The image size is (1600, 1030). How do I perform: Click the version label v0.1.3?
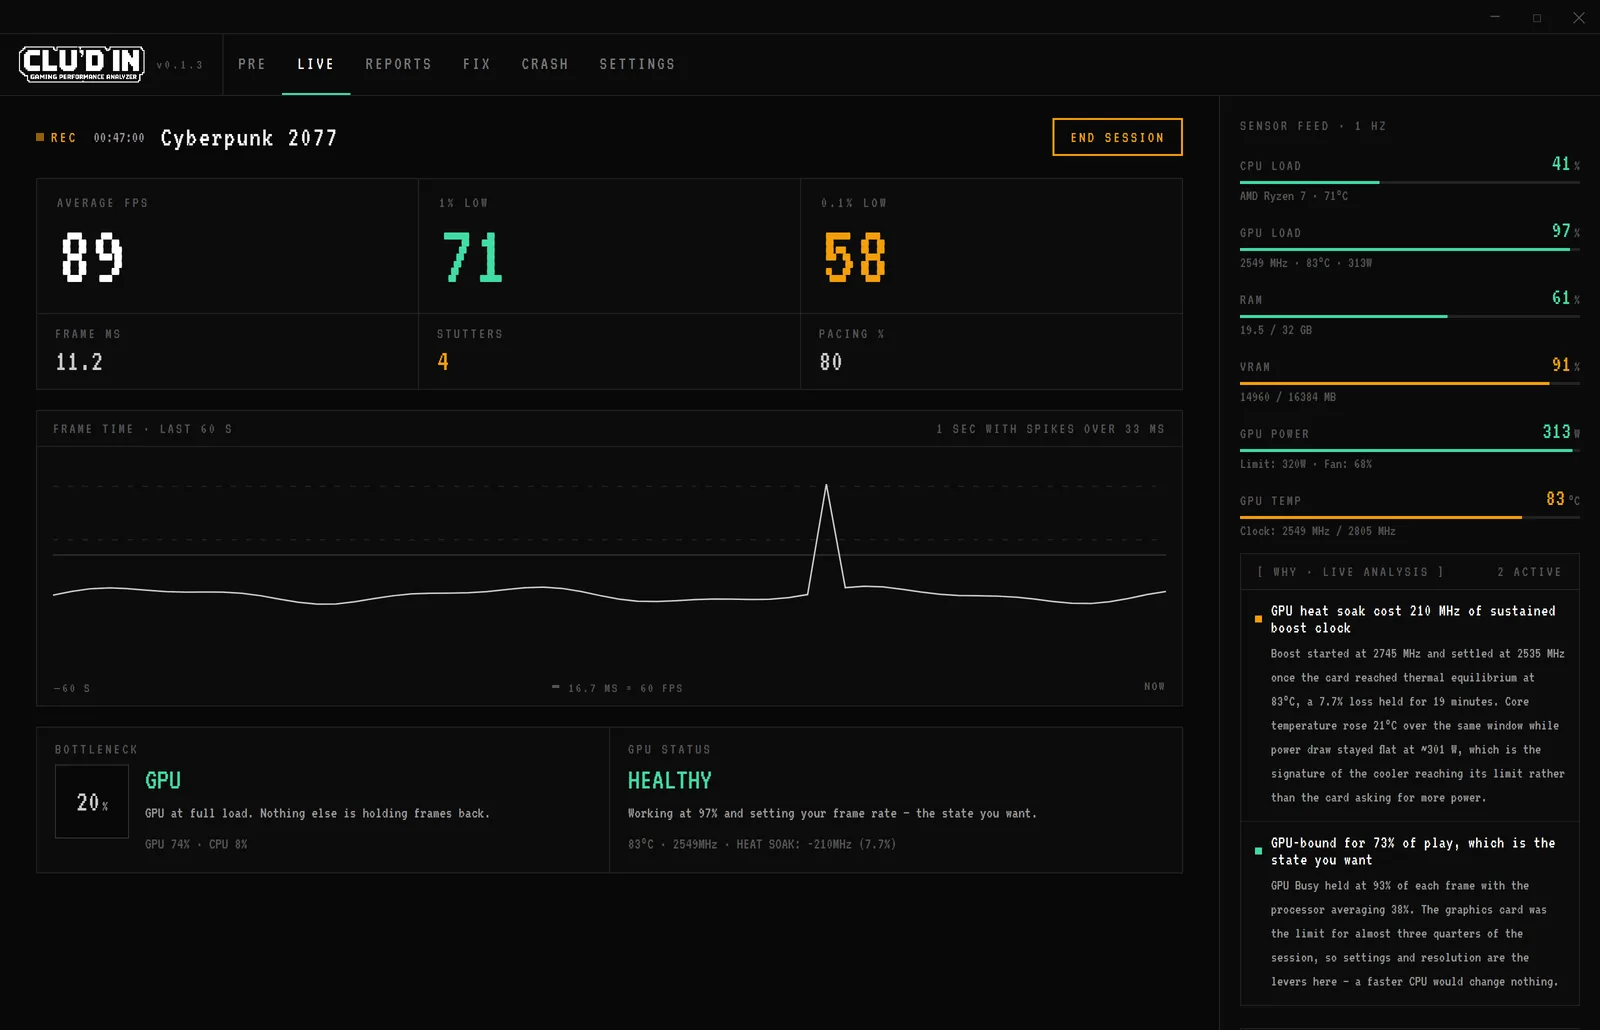(180, 65)
